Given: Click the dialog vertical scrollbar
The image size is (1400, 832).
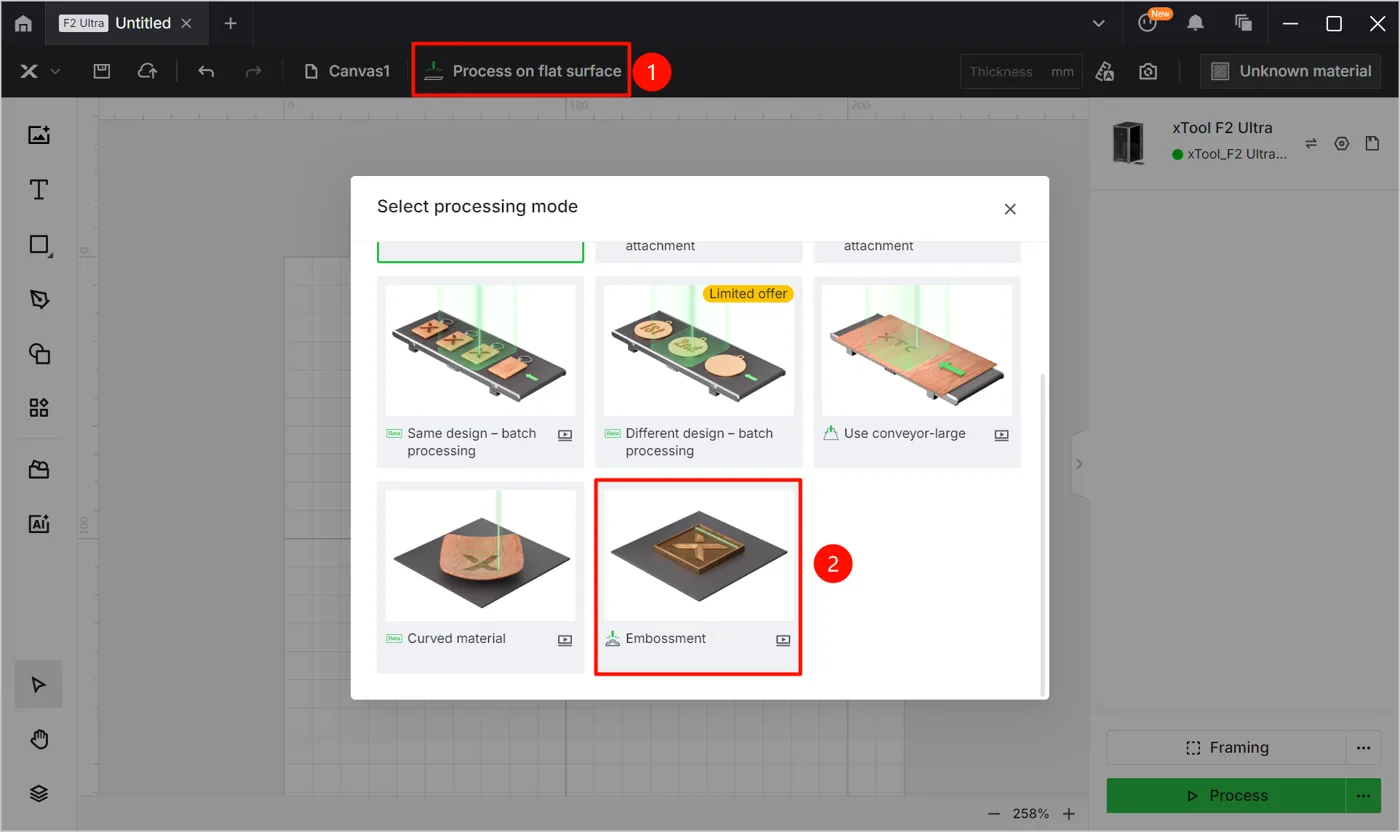Looking at the screenshot, I should click(x=1043, y=533).
